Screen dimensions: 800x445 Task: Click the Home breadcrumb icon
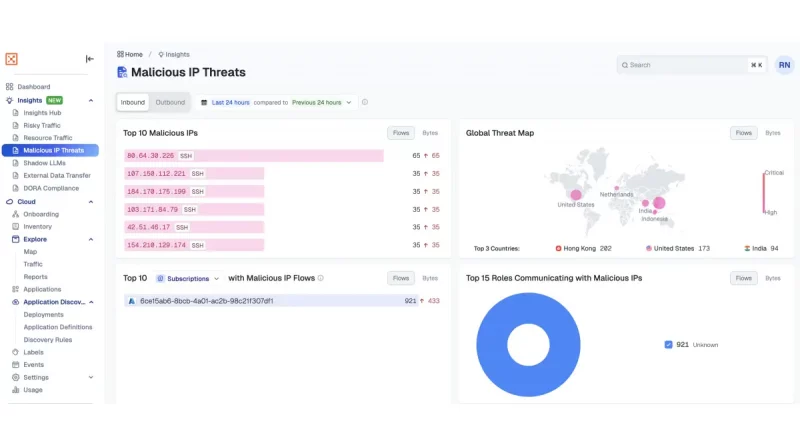(x=121, y=54)
